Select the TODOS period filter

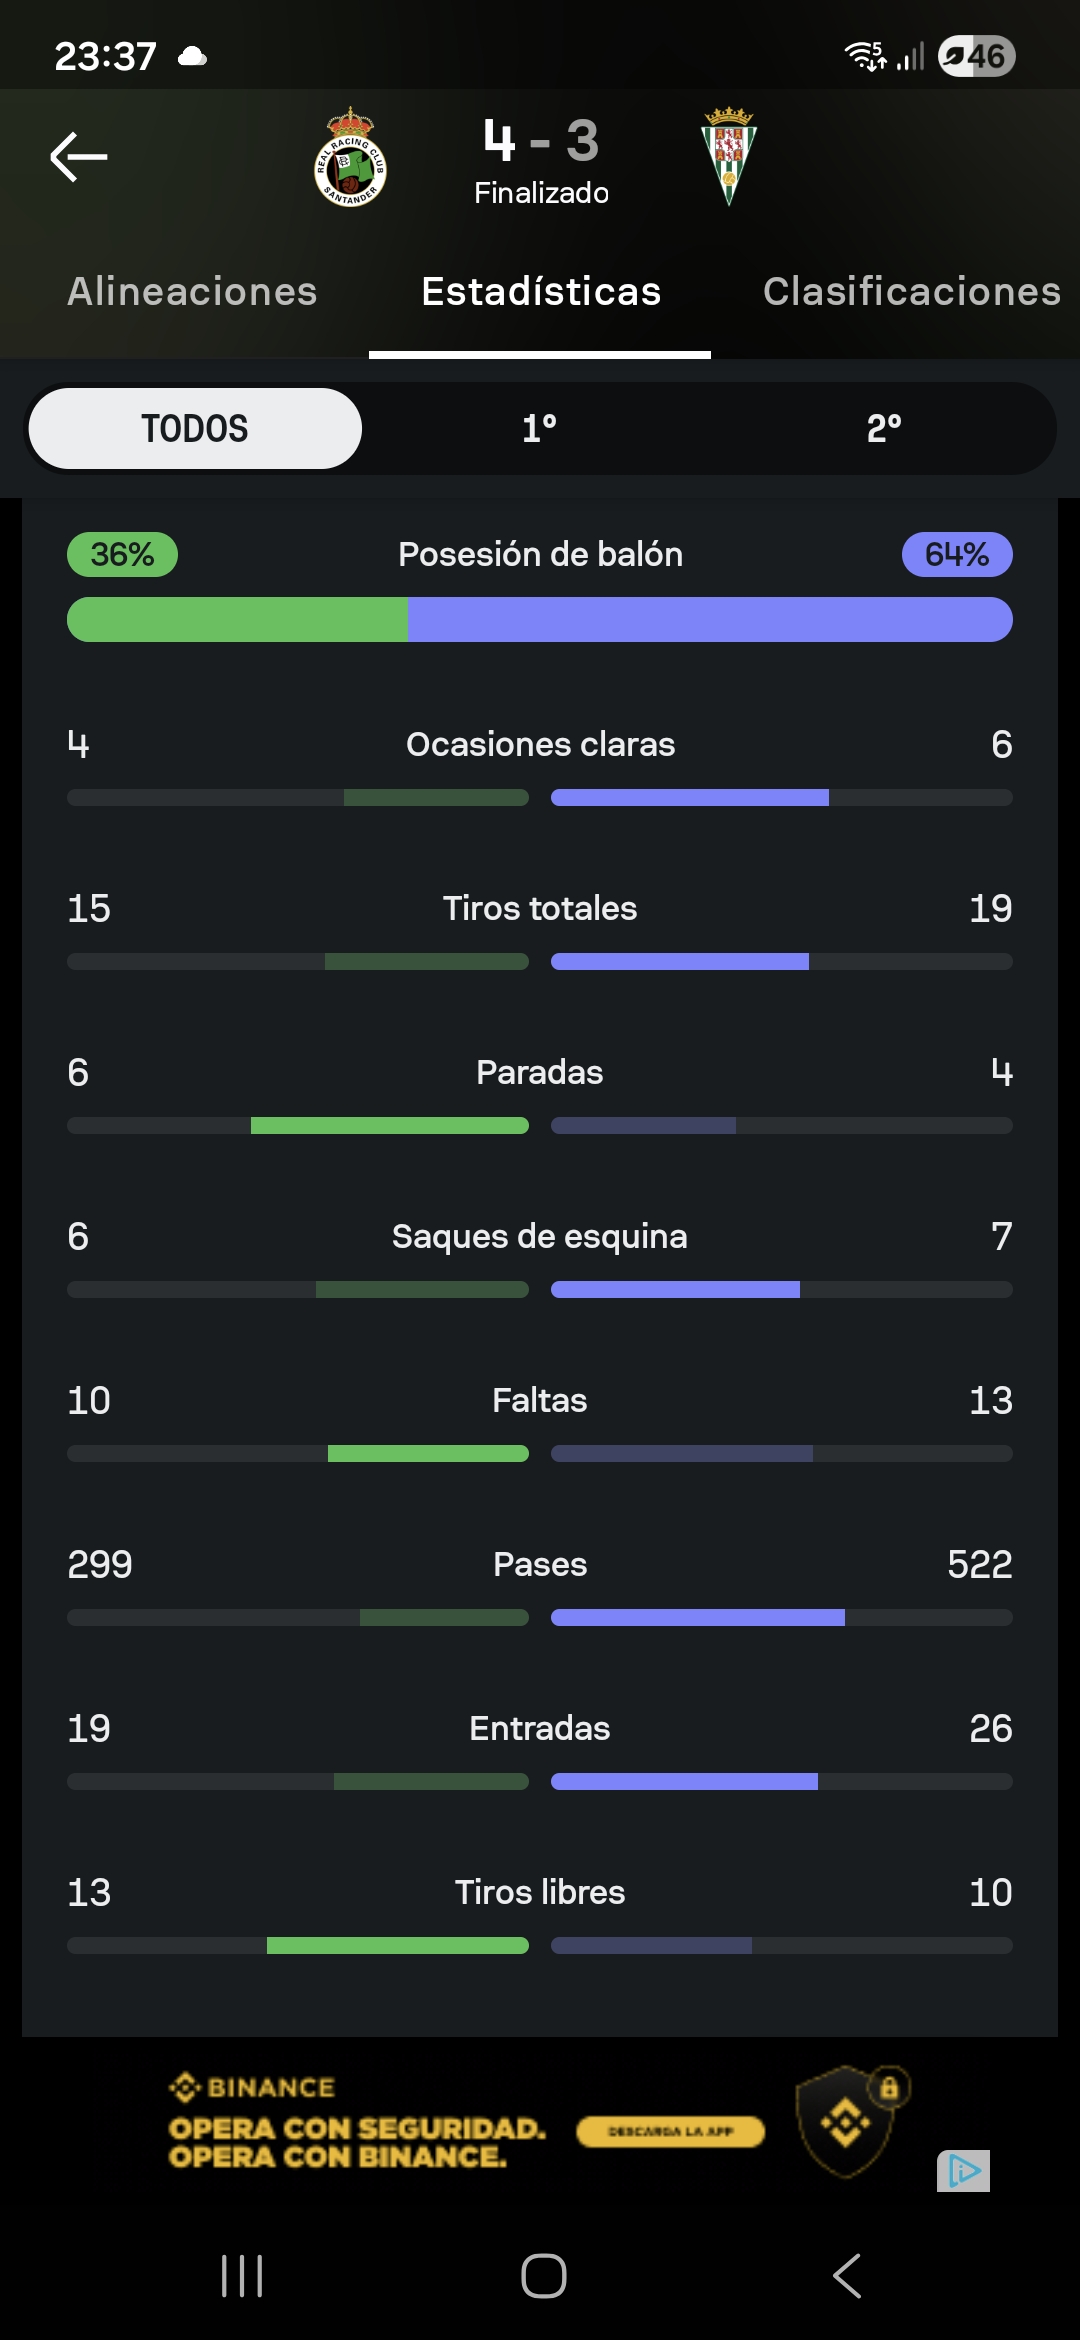(195, 429)
